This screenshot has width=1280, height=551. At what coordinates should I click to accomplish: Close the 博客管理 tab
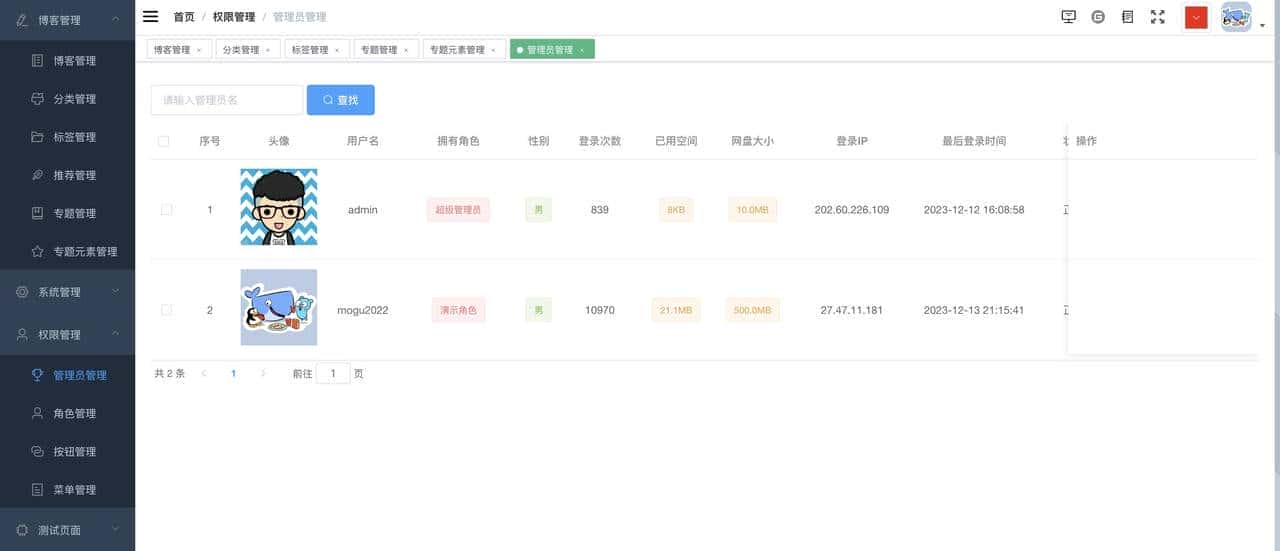199,50
